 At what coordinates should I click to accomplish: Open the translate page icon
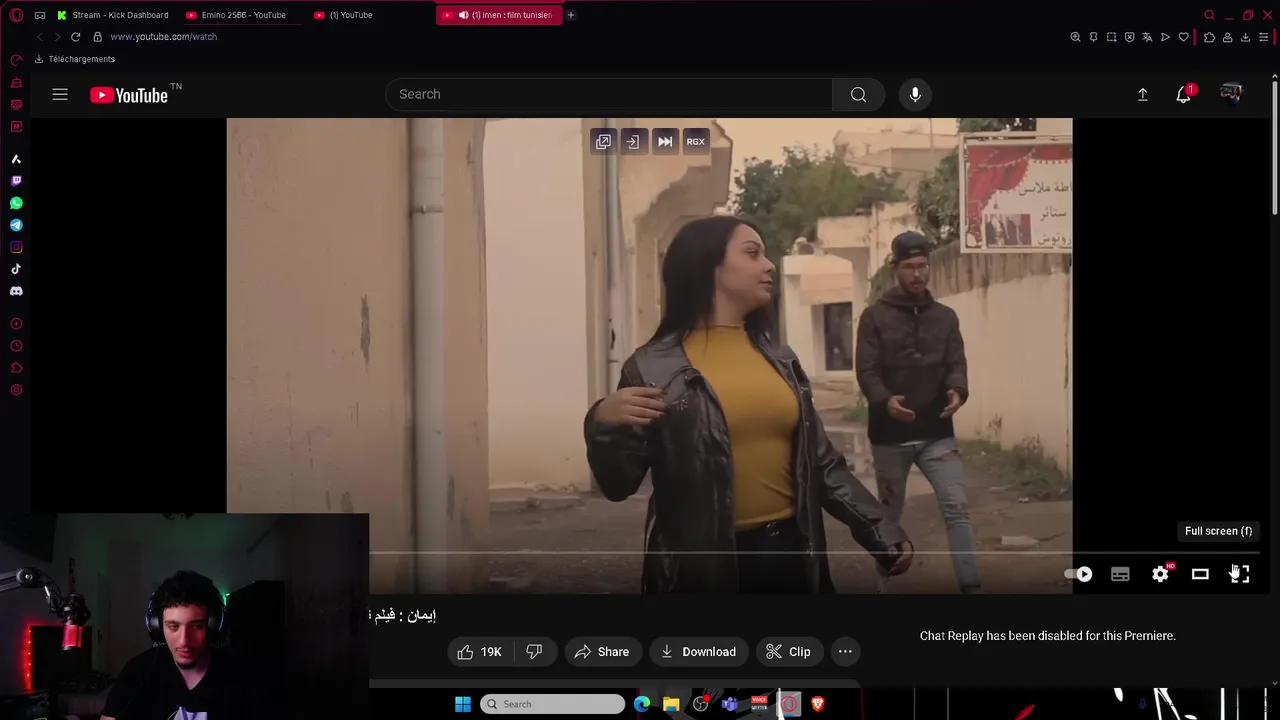point(1147,37)
